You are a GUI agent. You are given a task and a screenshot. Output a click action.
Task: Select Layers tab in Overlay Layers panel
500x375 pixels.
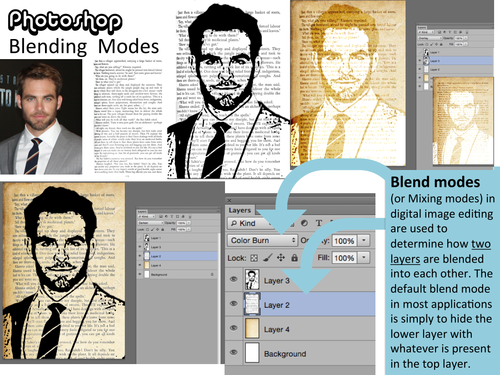coord(422,28)
